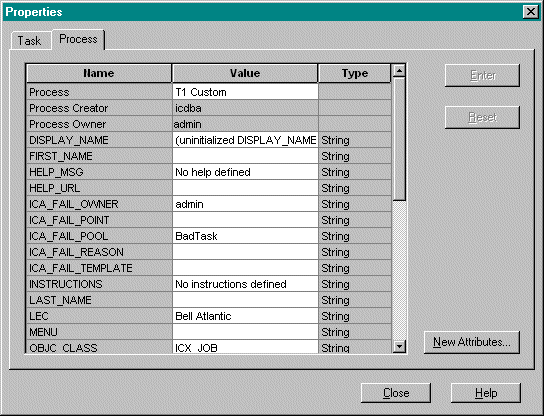Click the grayed-out Enter button
Screen dimensions: 544x416
[482, 75]
